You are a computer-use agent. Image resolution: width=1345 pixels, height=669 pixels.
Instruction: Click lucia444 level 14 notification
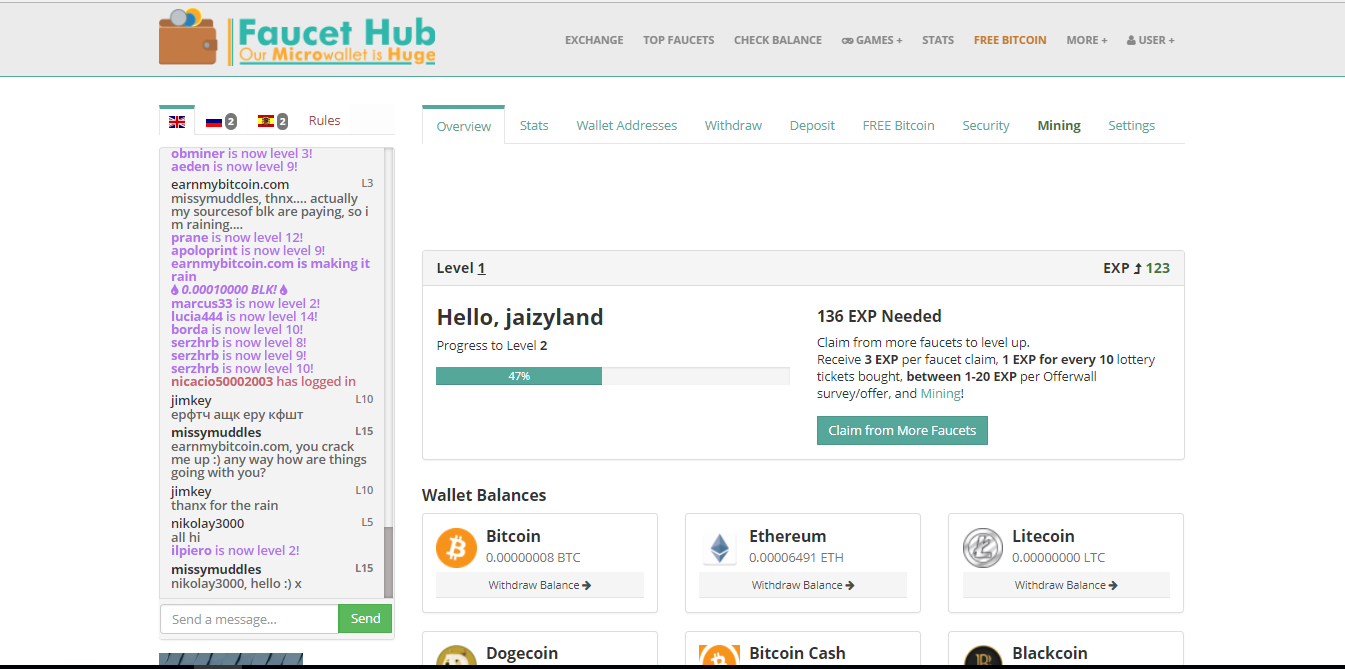pyautogui.click(x=244, y=316)
